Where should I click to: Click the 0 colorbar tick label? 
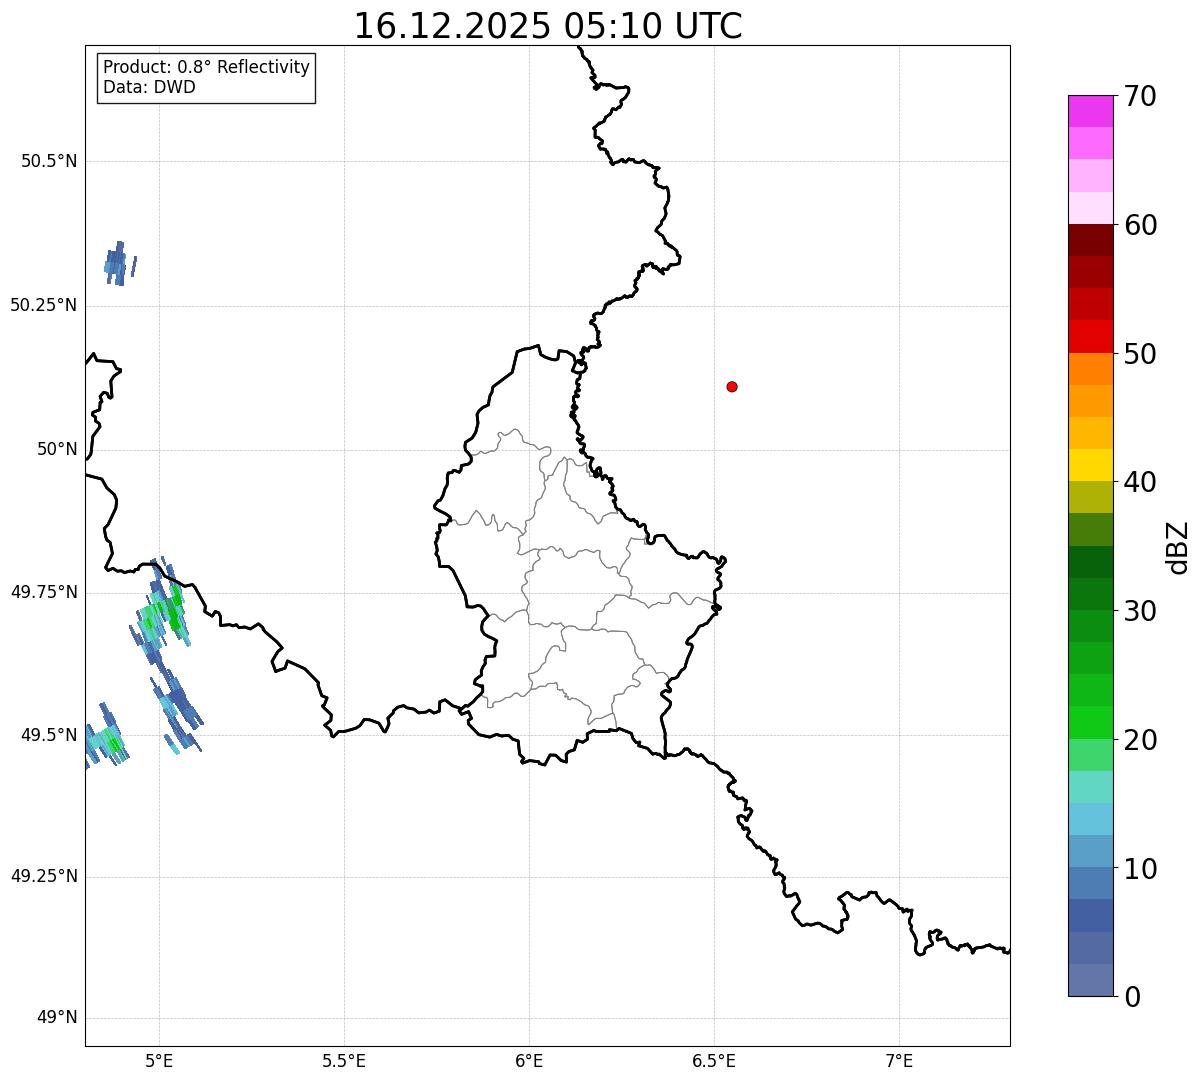pyautogui.click(x=1132, y=997)
